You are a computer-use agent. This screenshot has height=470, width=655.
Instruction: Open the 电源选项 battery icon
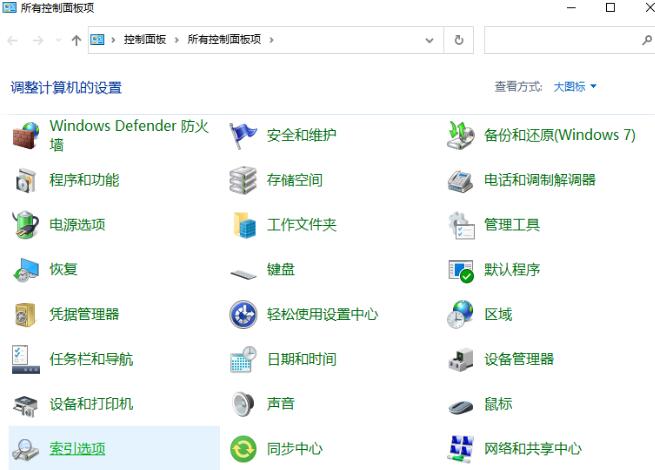[x=26, y=225]
